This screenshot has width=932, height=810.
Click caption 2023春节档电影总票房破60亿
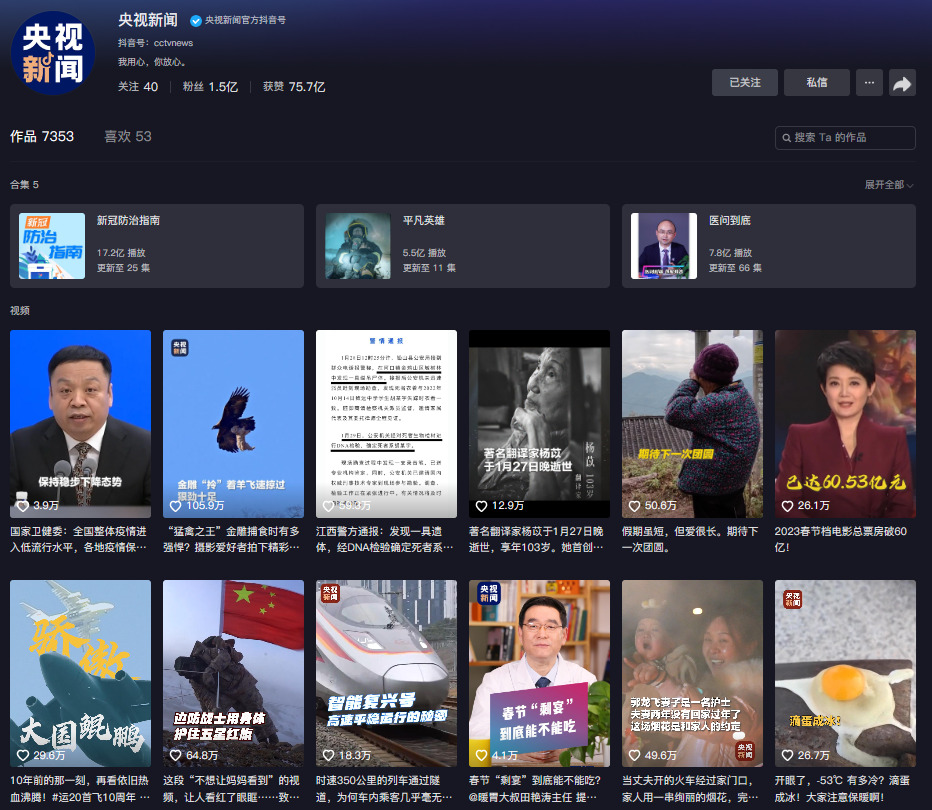(841, 539)
